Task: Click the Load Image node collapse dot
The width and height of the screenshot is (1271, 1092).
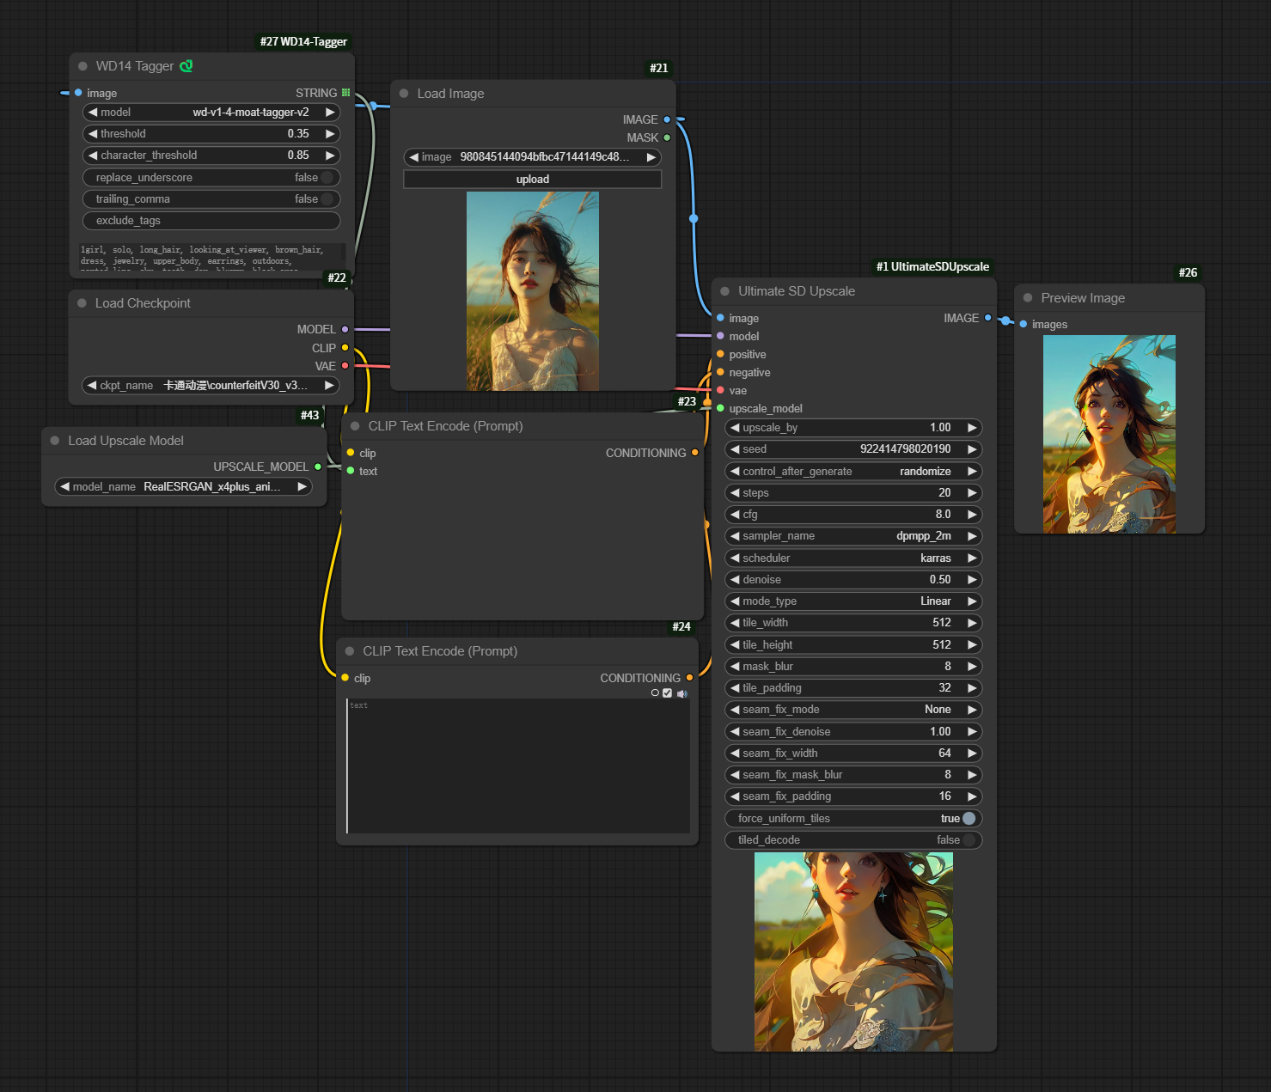Action: [404, 94]
